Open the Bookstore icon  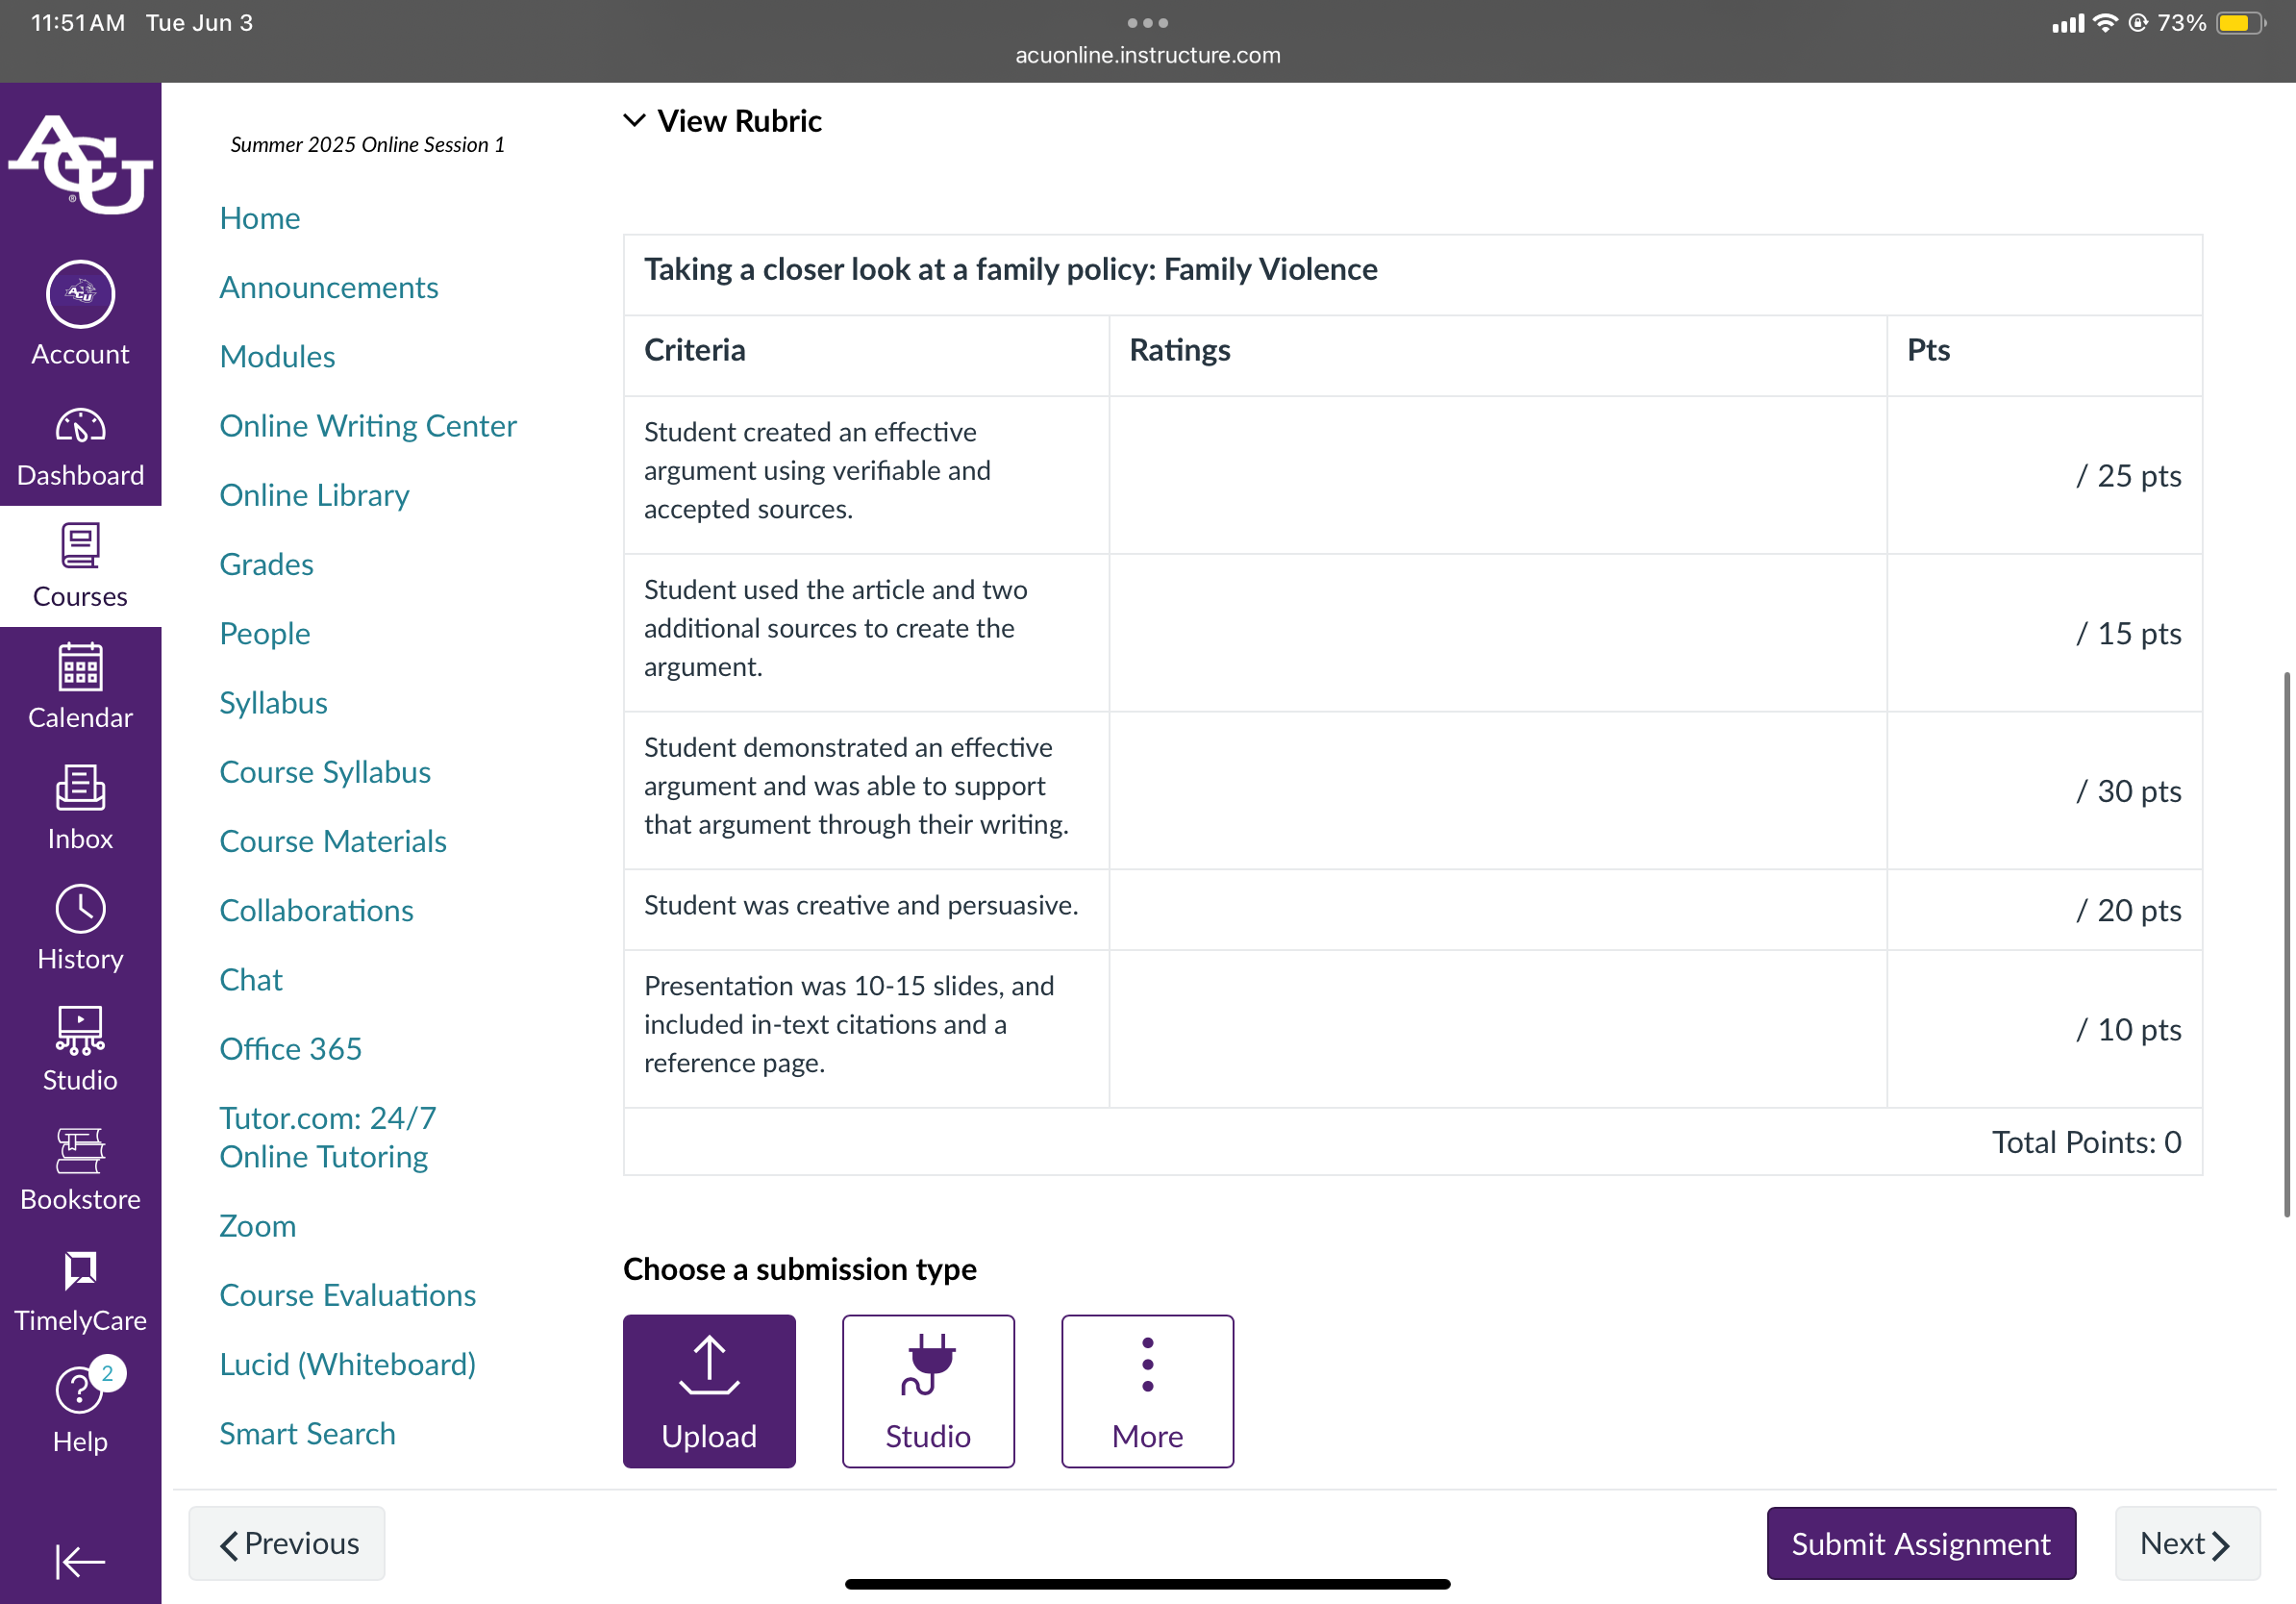(80, 1151)
